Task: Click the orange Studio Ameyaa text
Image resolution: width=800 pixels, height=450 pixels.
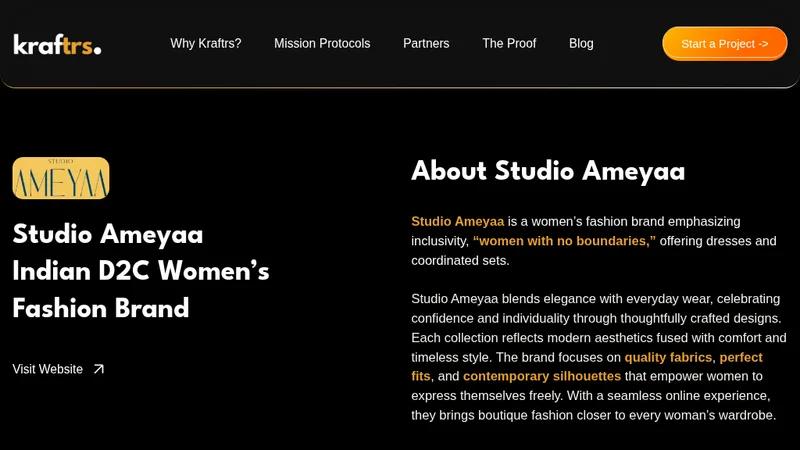Action: click(x=458, y=221)
